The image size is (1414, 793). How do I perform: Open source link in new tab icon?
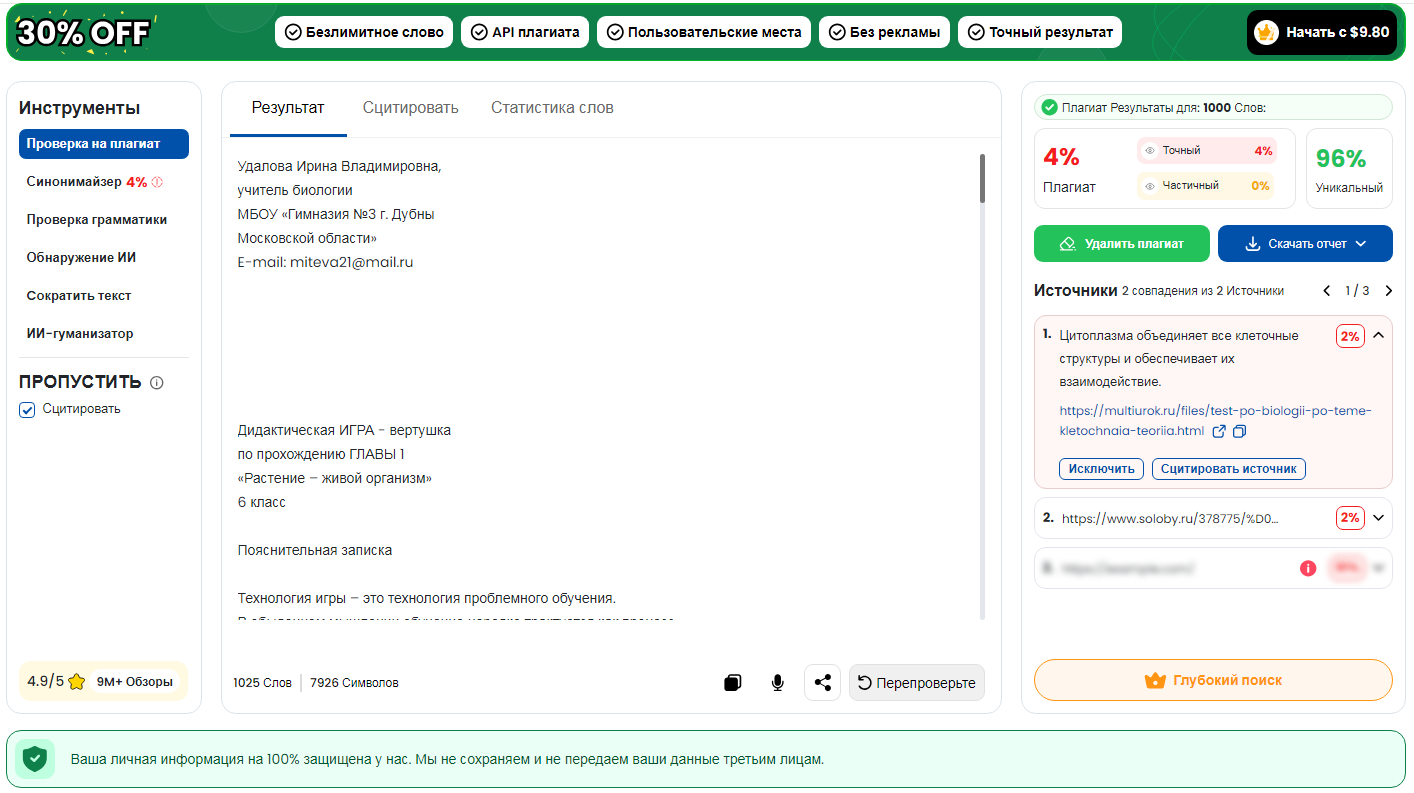tap(1219, 432)
